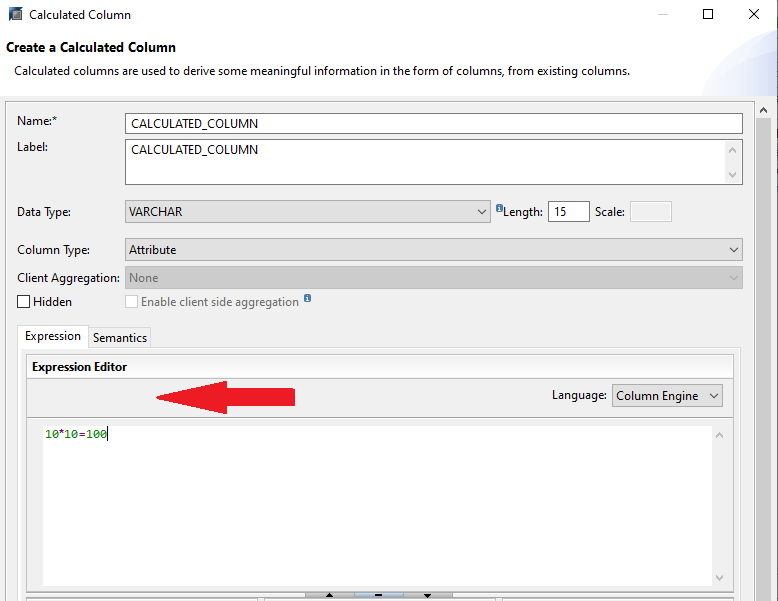778x601 pixels.
Task: Click the dialog scrollbar up arrow
Action: 763,110
